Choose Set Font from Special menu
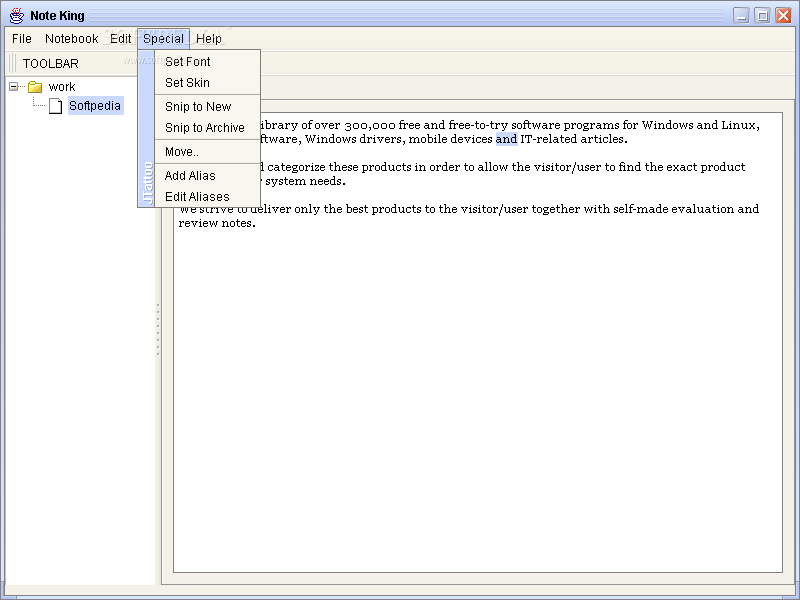 [x=207, y=62]
